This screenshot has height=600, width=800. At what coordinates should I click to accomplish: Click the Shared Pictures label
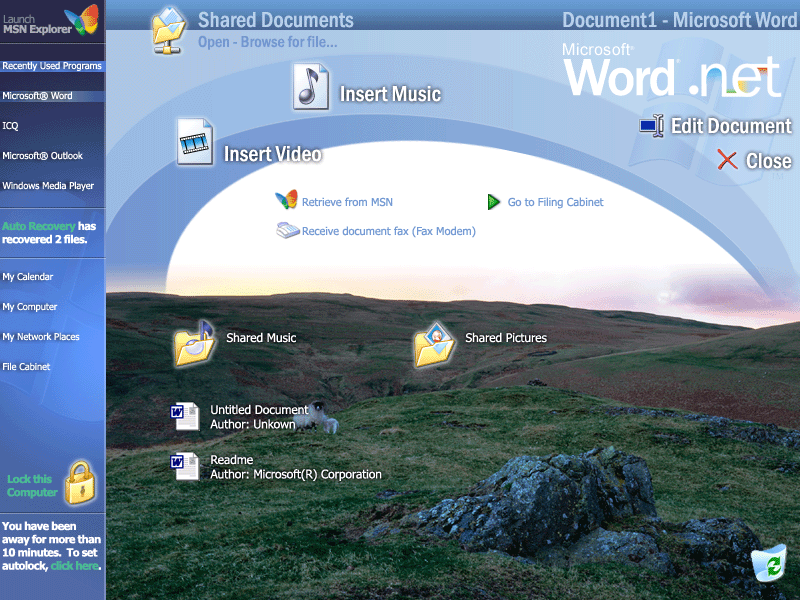[x=506, y=338]
